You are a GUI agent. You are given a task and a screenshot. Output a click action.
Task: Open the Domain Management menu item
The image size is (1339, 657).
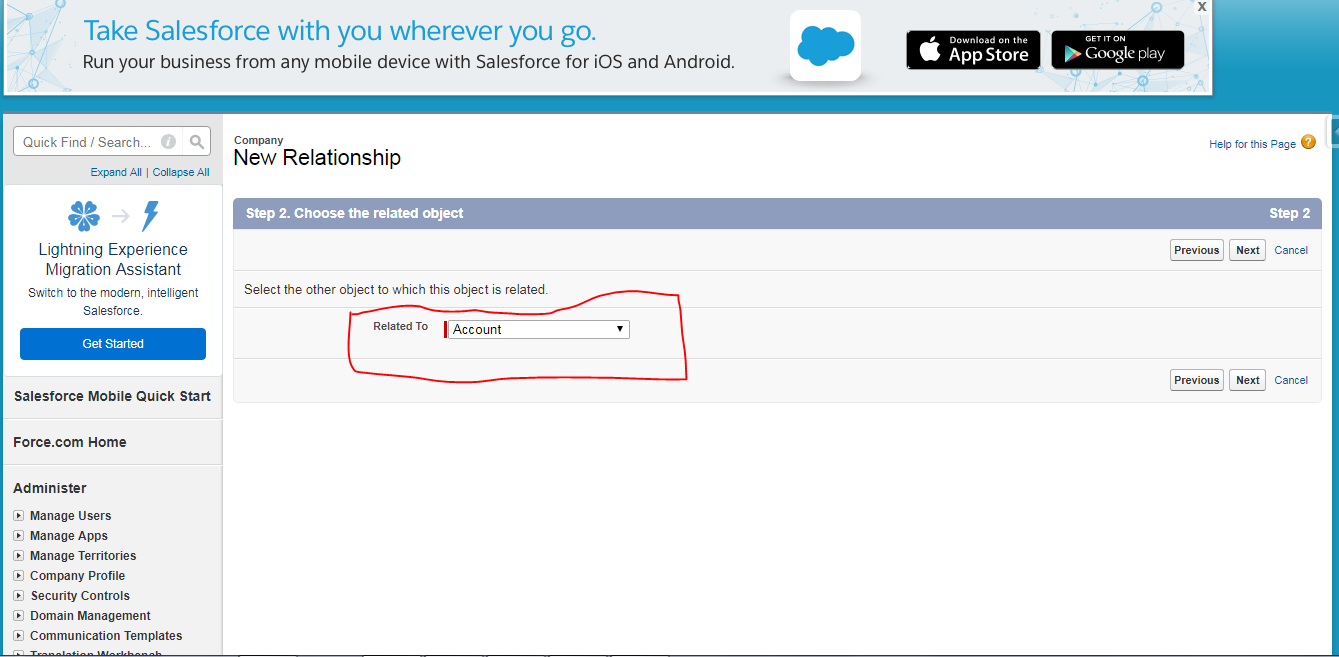(90, 616)
